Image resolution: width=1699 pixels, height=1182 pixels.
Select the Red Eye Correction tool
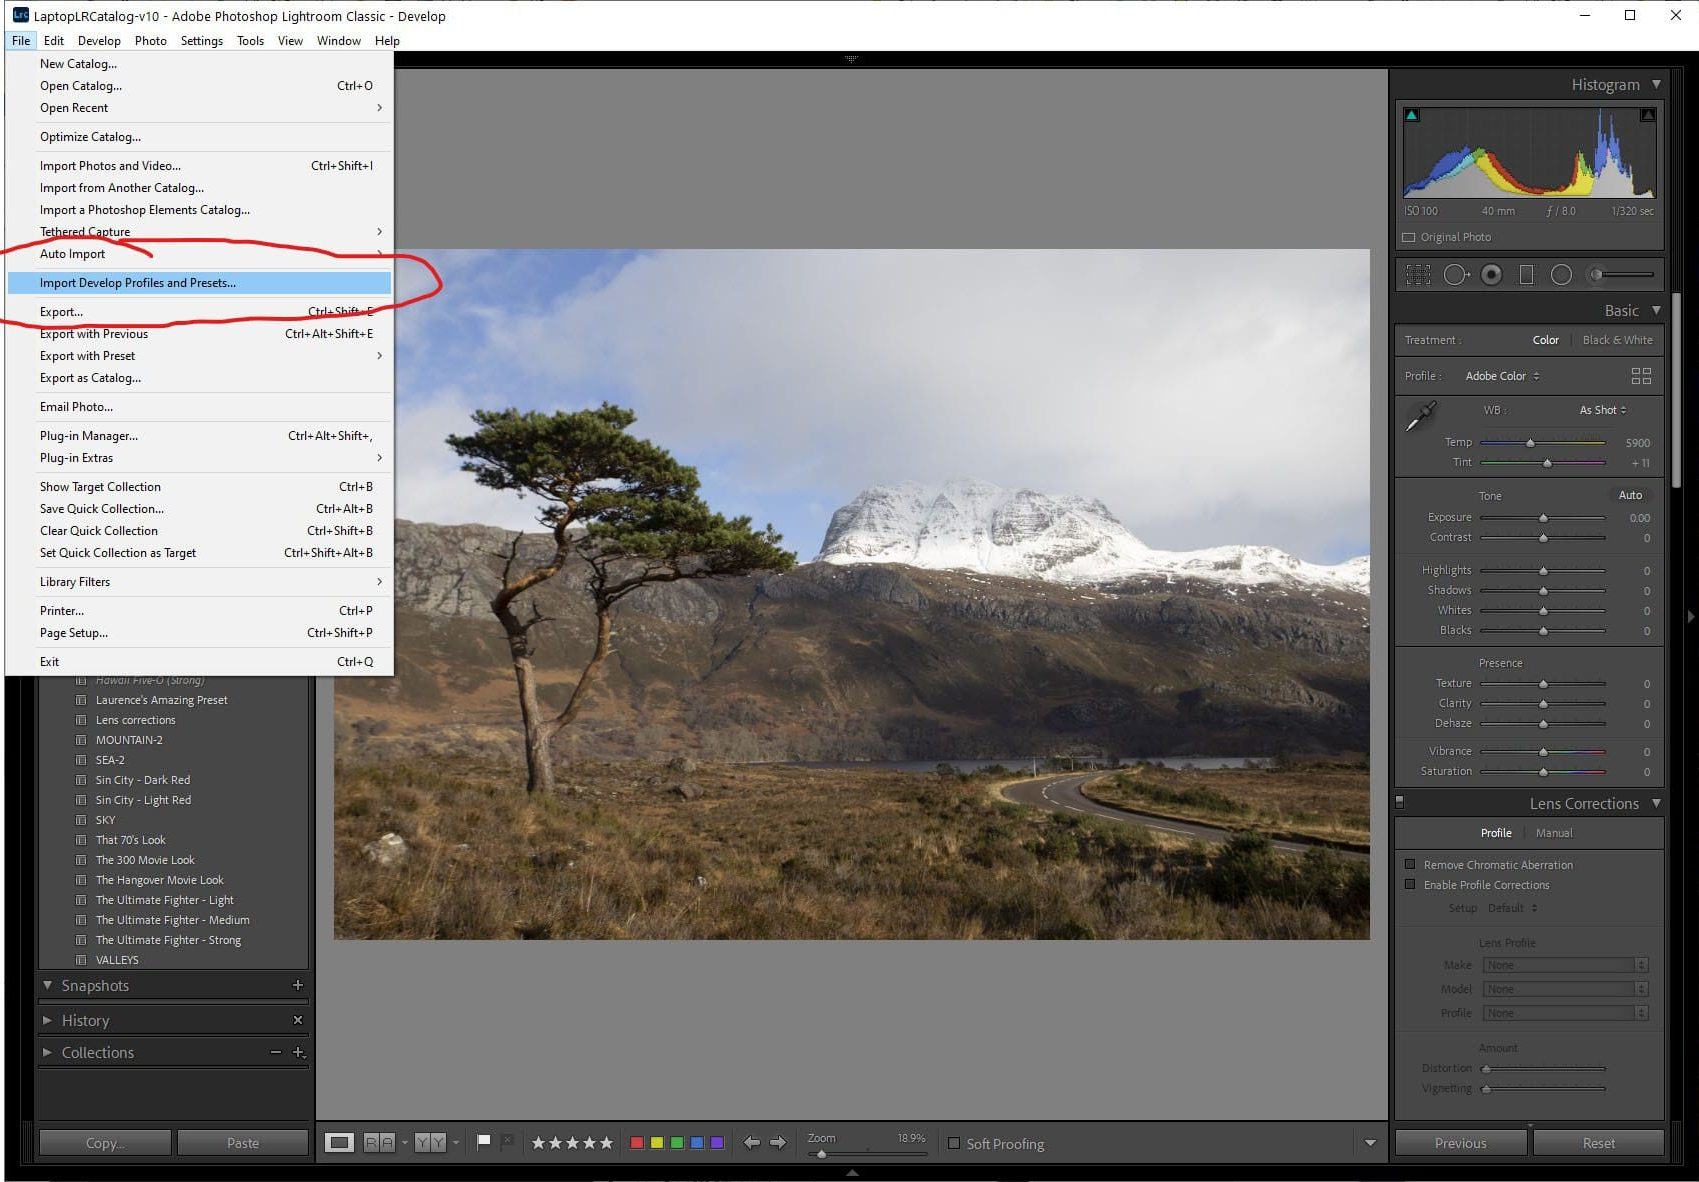1491,274
